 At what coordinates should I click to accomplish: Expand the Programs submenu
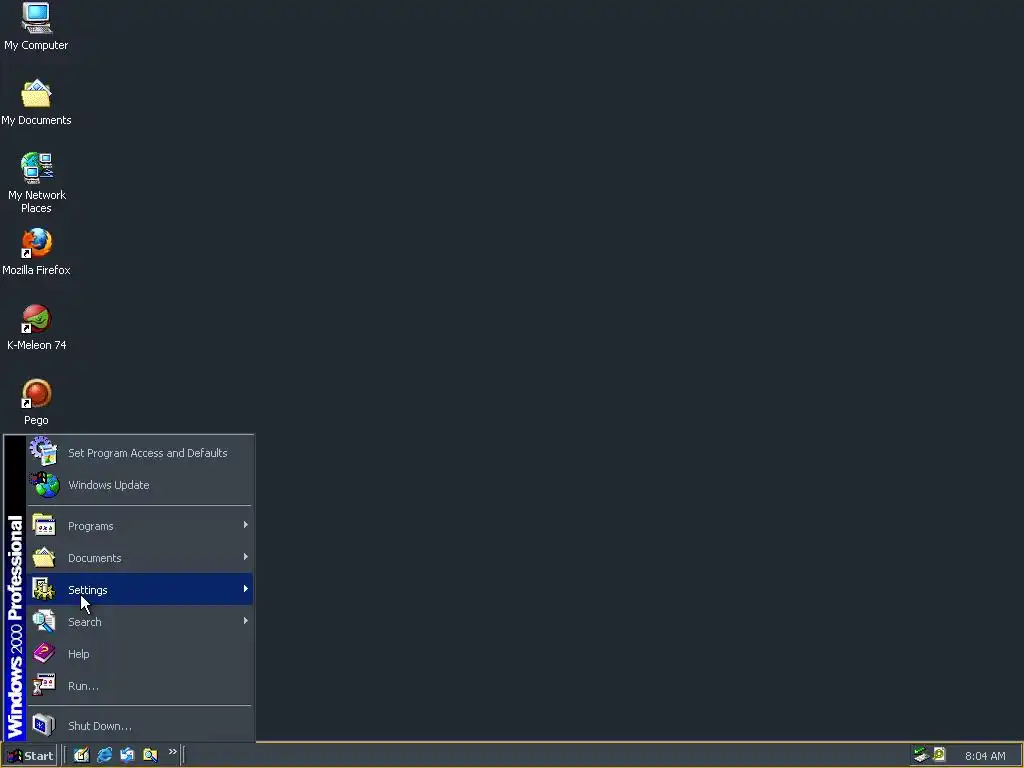pos(139,526)
